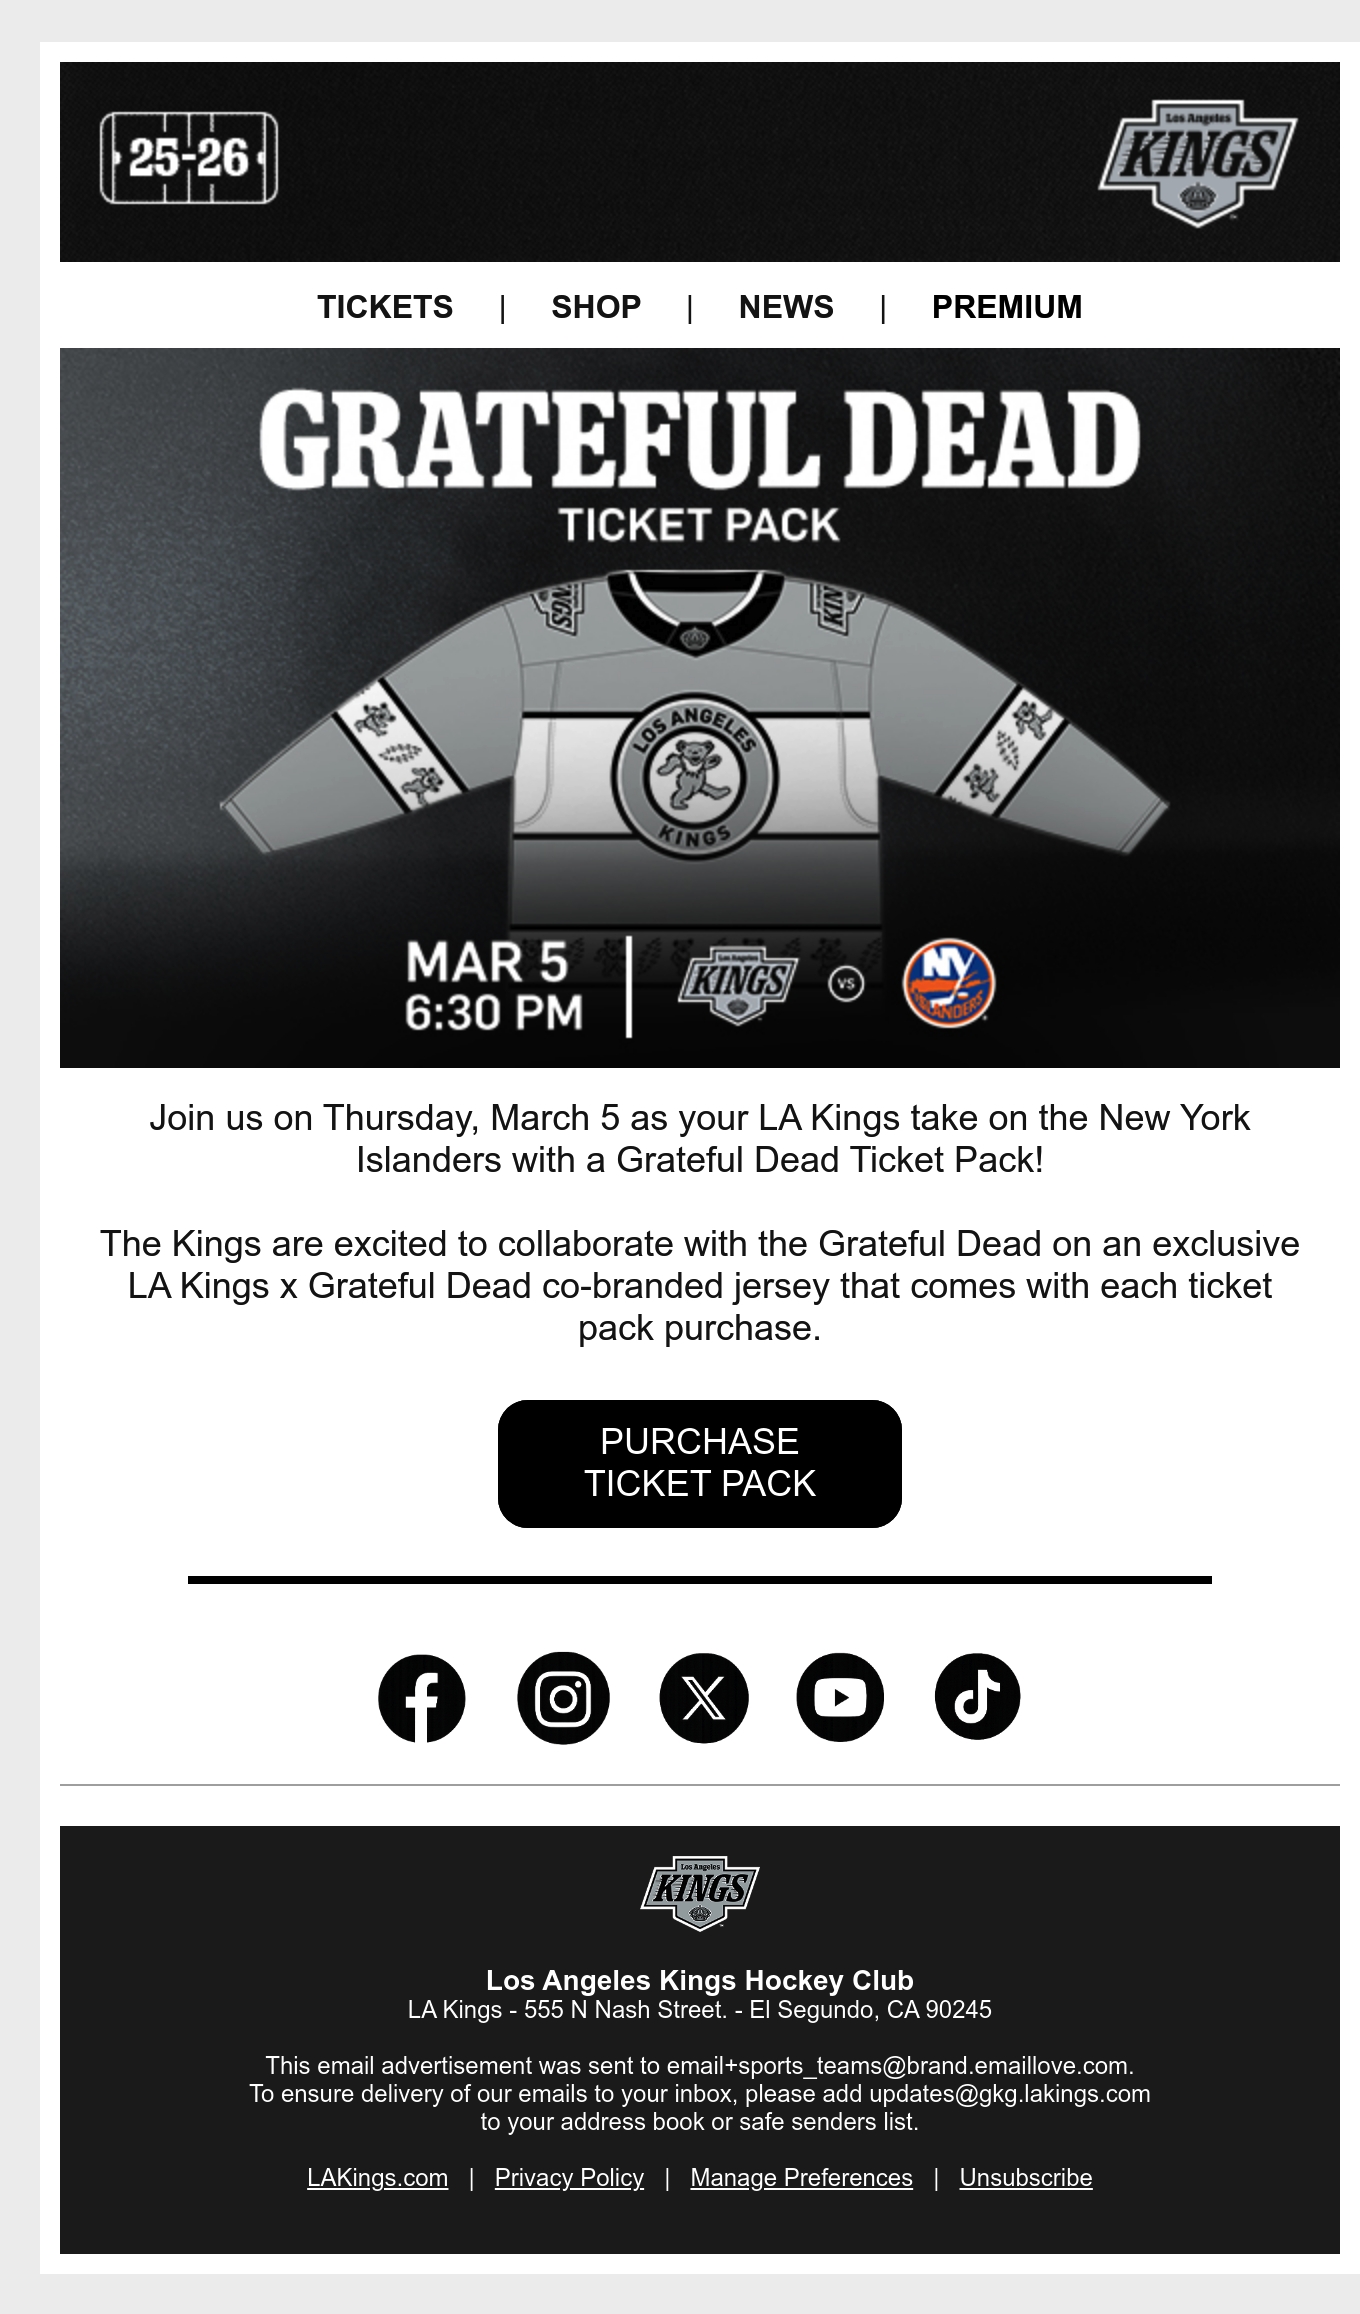Open the X (Twitter) social icon
The width and height of the screenshot is (1360, 2314).
(703, 1698)
